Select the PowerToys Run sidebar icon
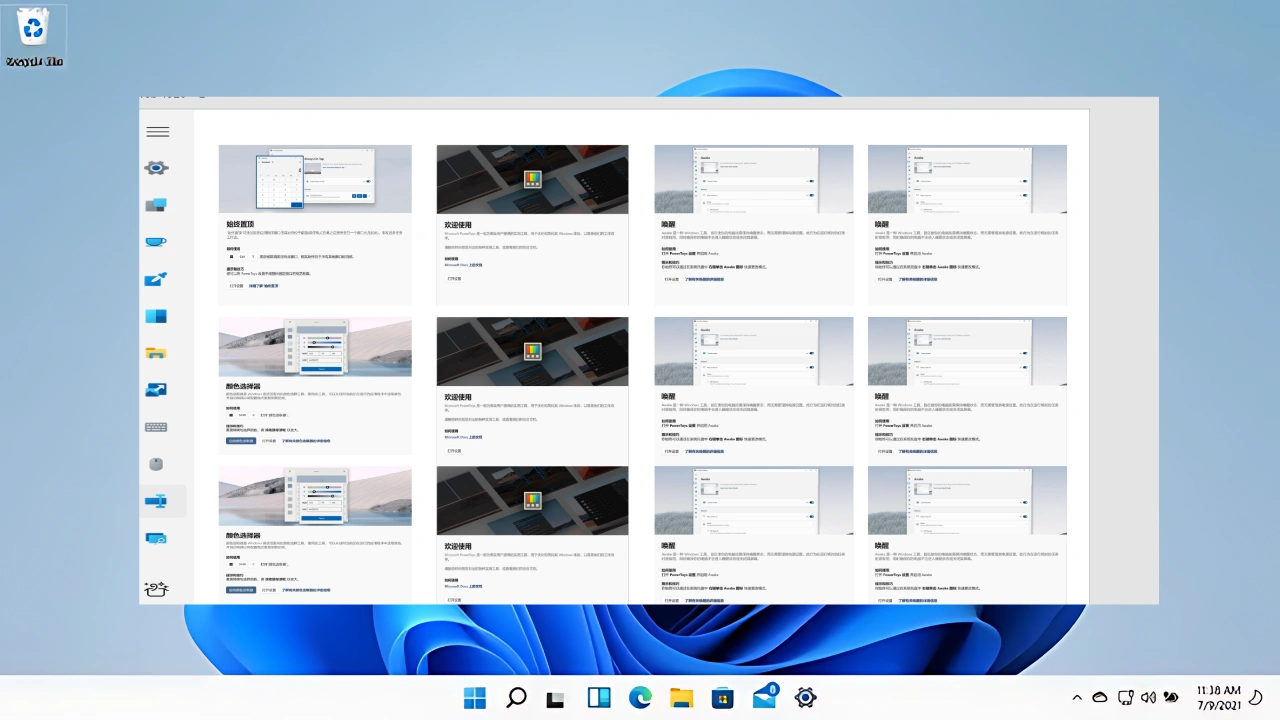This screenshot has width=1280, height=720. pyautogui.click(x=156, y=538)
